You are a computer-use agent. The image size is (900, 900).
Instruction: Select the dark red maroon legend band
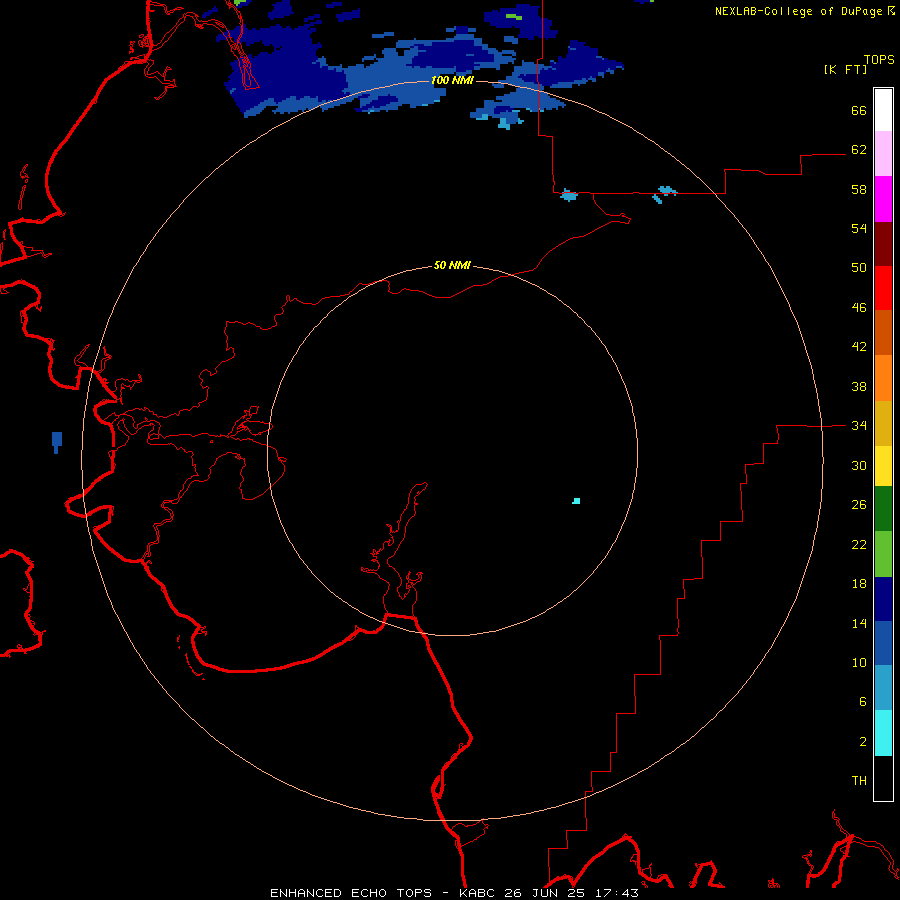pos(883,244)
